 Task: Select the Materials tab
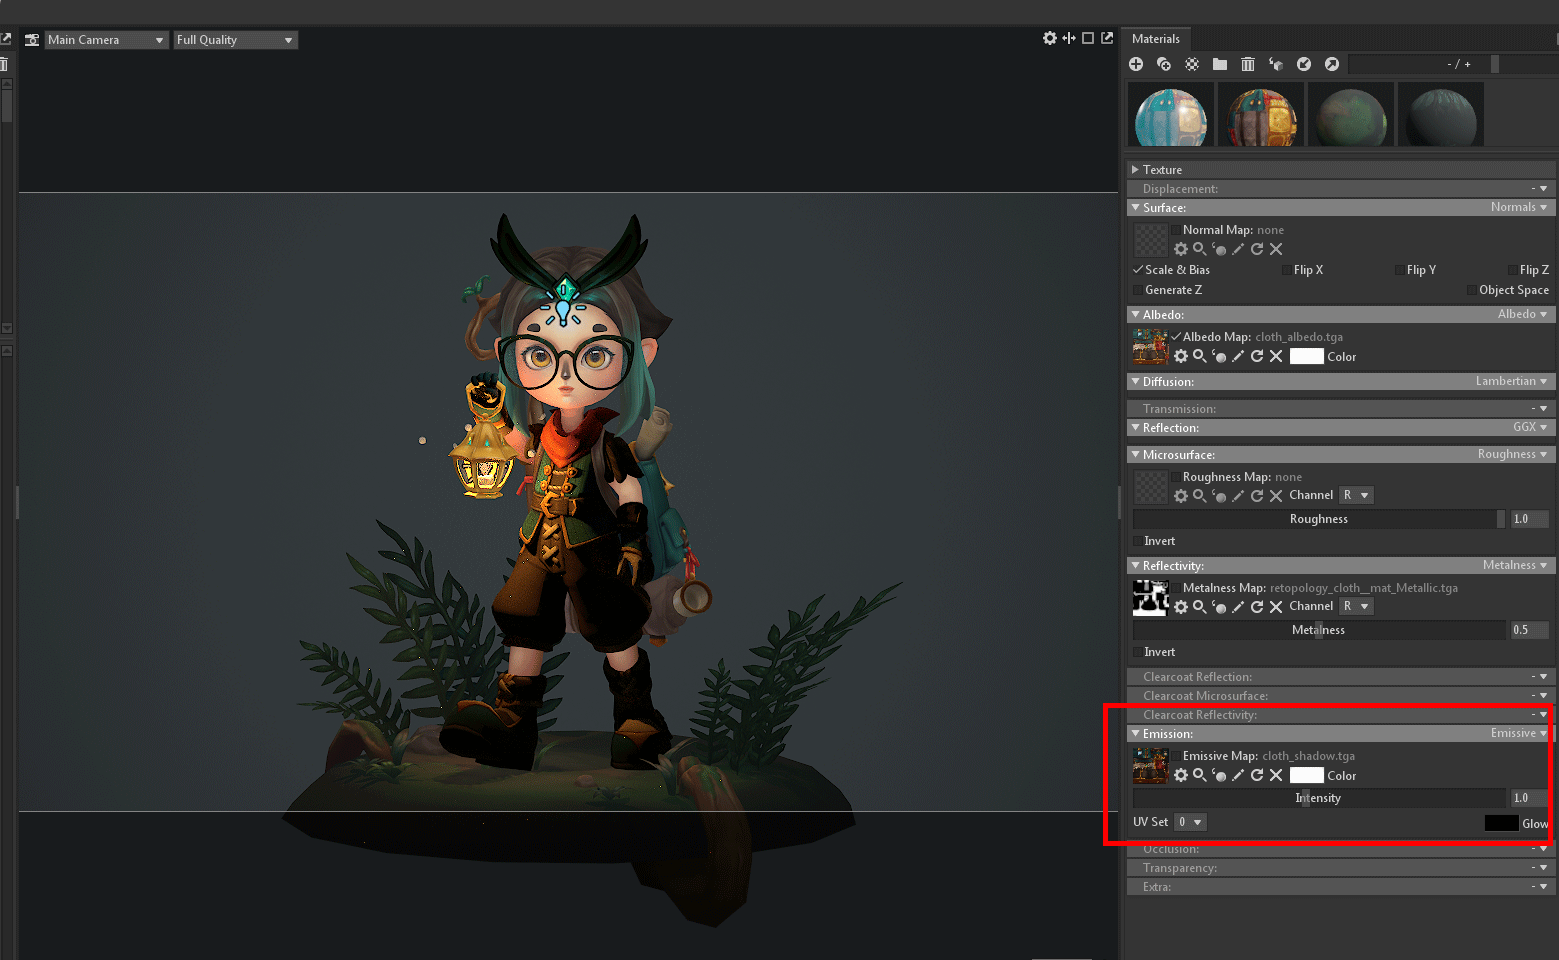coord(1155,39)
